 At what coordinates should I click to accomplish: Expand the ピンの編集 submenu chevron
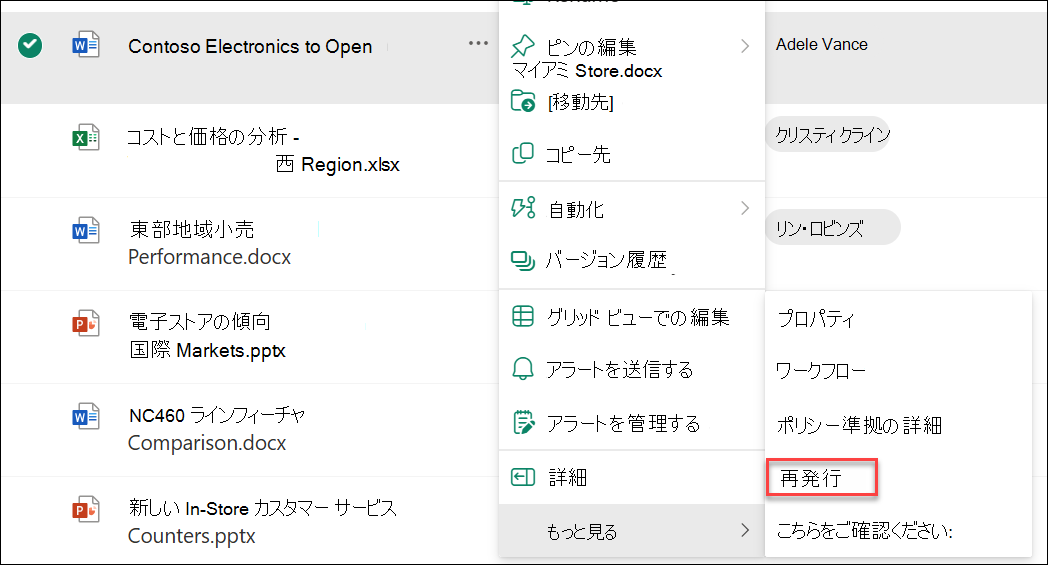point(745,46)
